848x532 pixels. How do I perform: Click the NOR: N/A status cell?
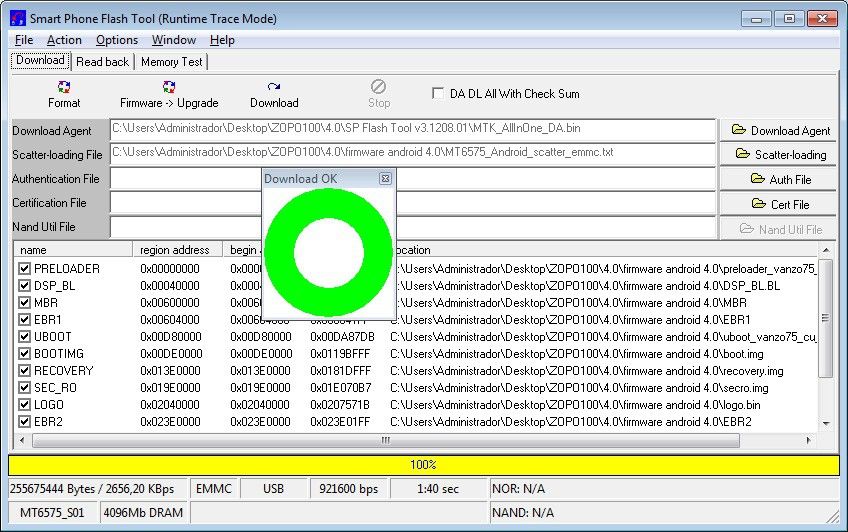coord(664,489)
